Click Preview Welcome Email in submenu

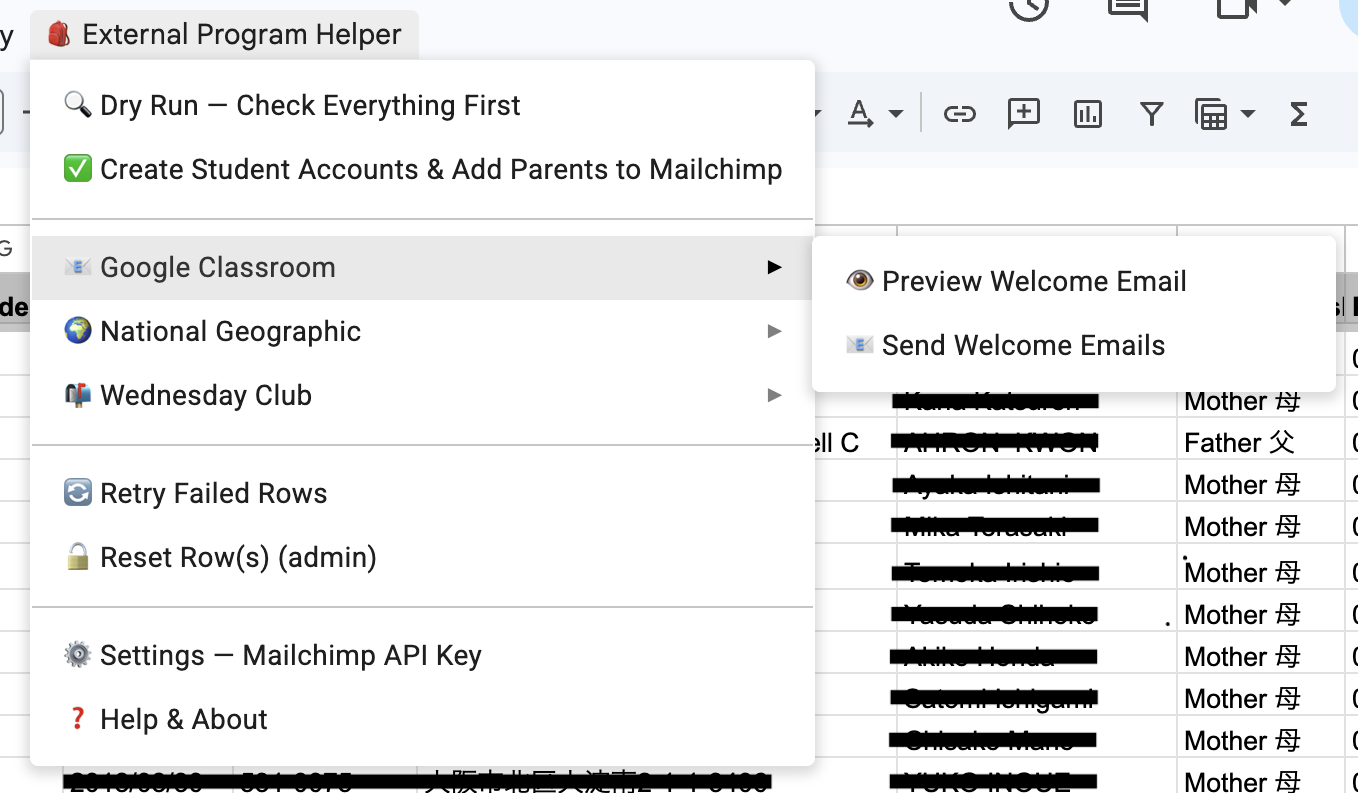coord(1033,281)
